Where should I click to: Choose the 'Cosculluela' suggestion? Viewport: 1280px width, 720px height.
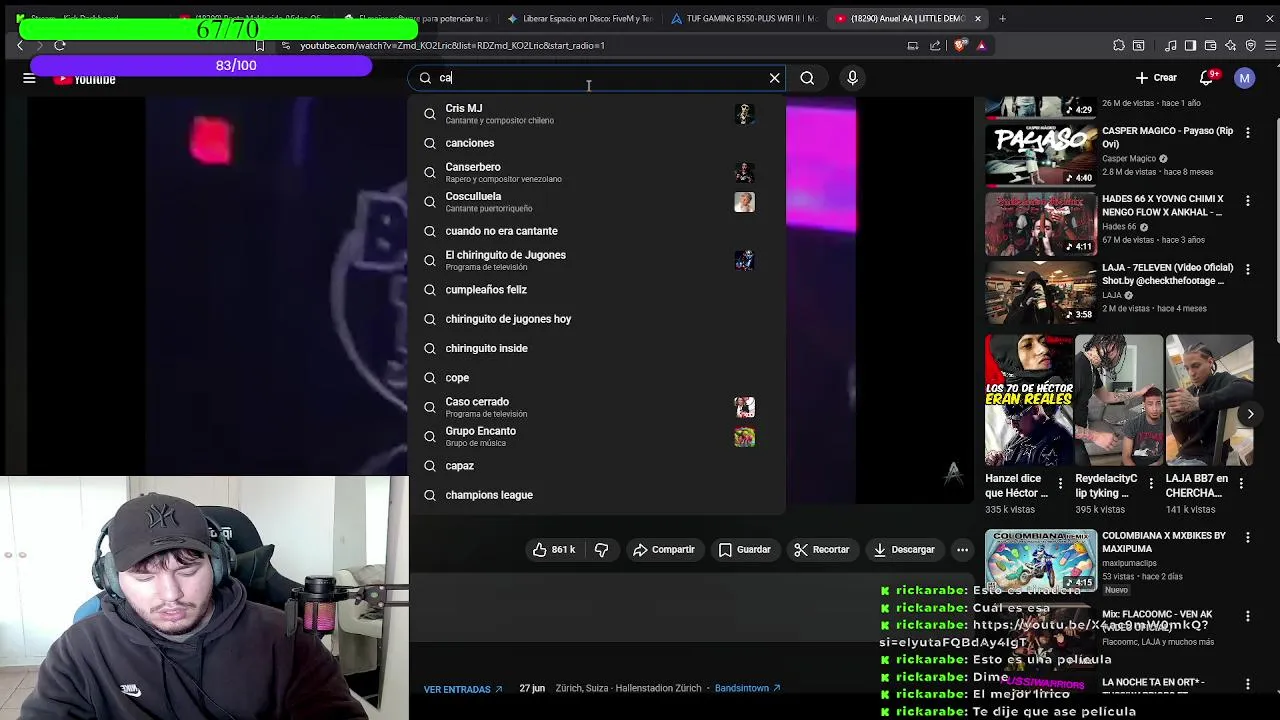(596, 202)
